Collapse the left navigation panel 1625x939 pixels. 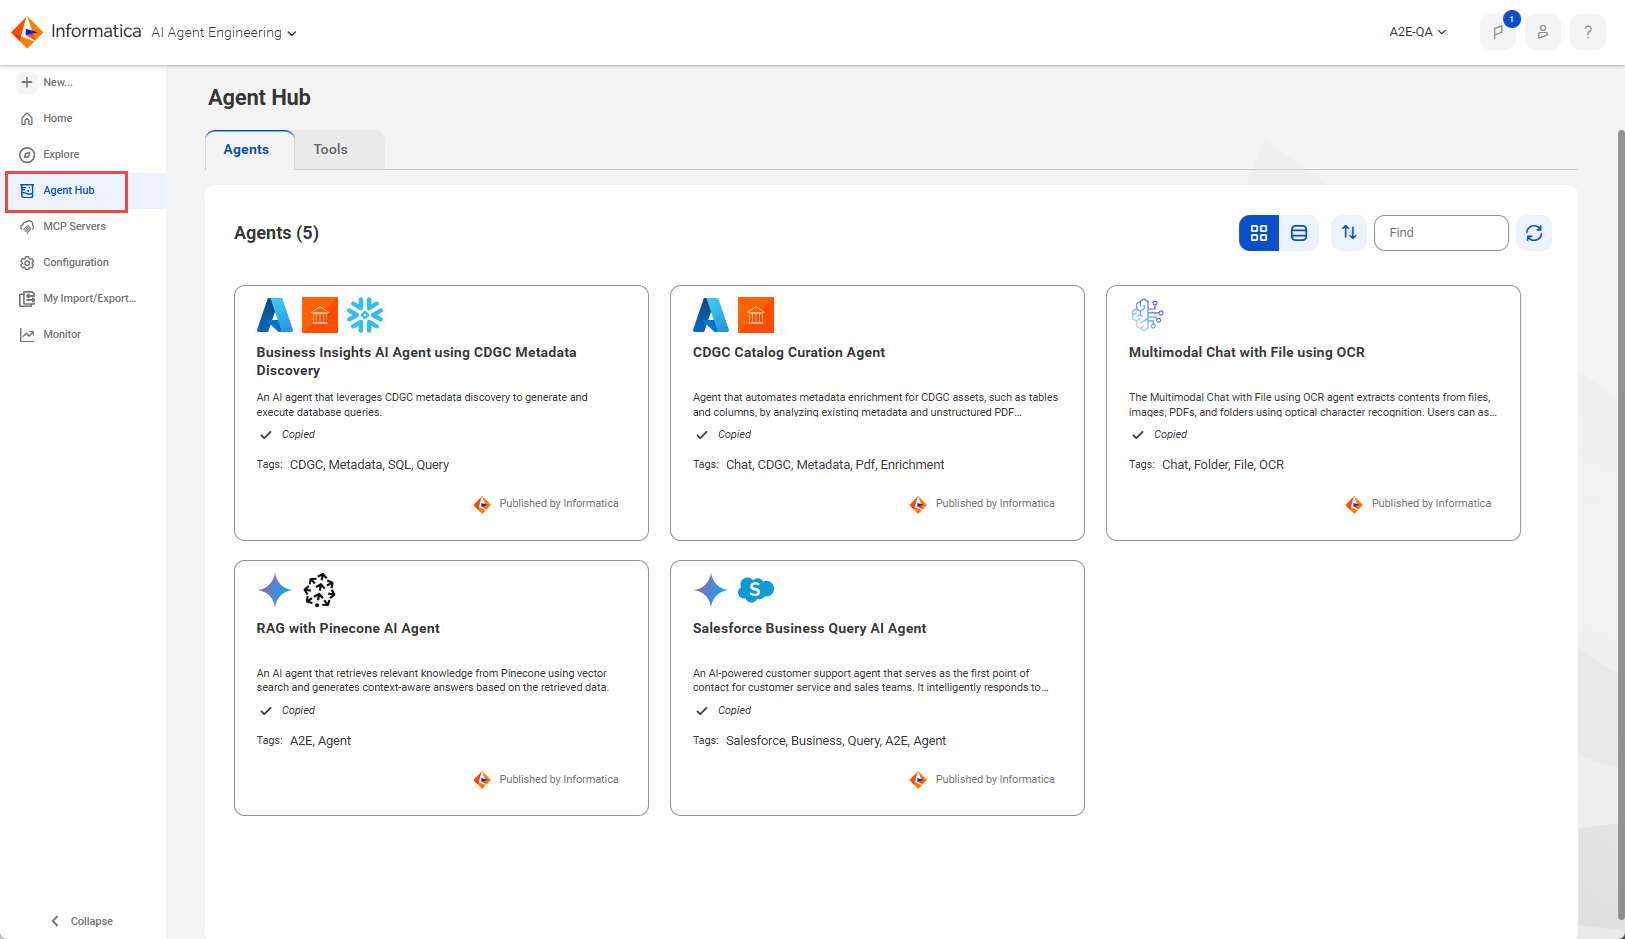[x=82, y=921]
